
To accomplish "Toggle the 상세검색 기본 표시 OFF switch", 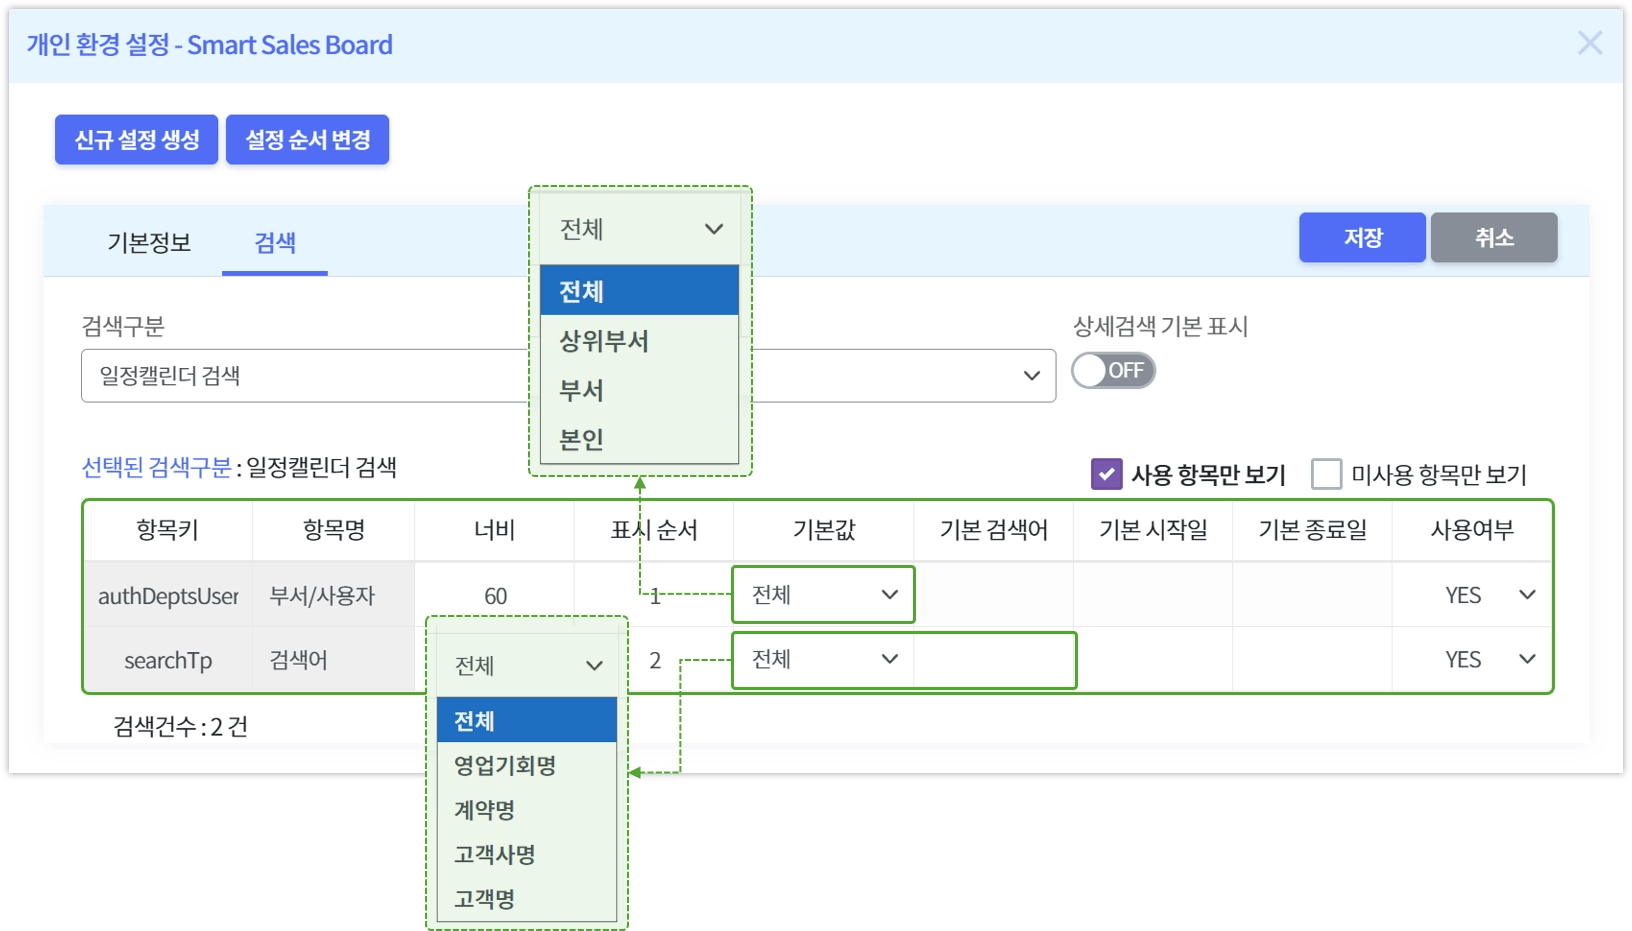I will 1113,370.
